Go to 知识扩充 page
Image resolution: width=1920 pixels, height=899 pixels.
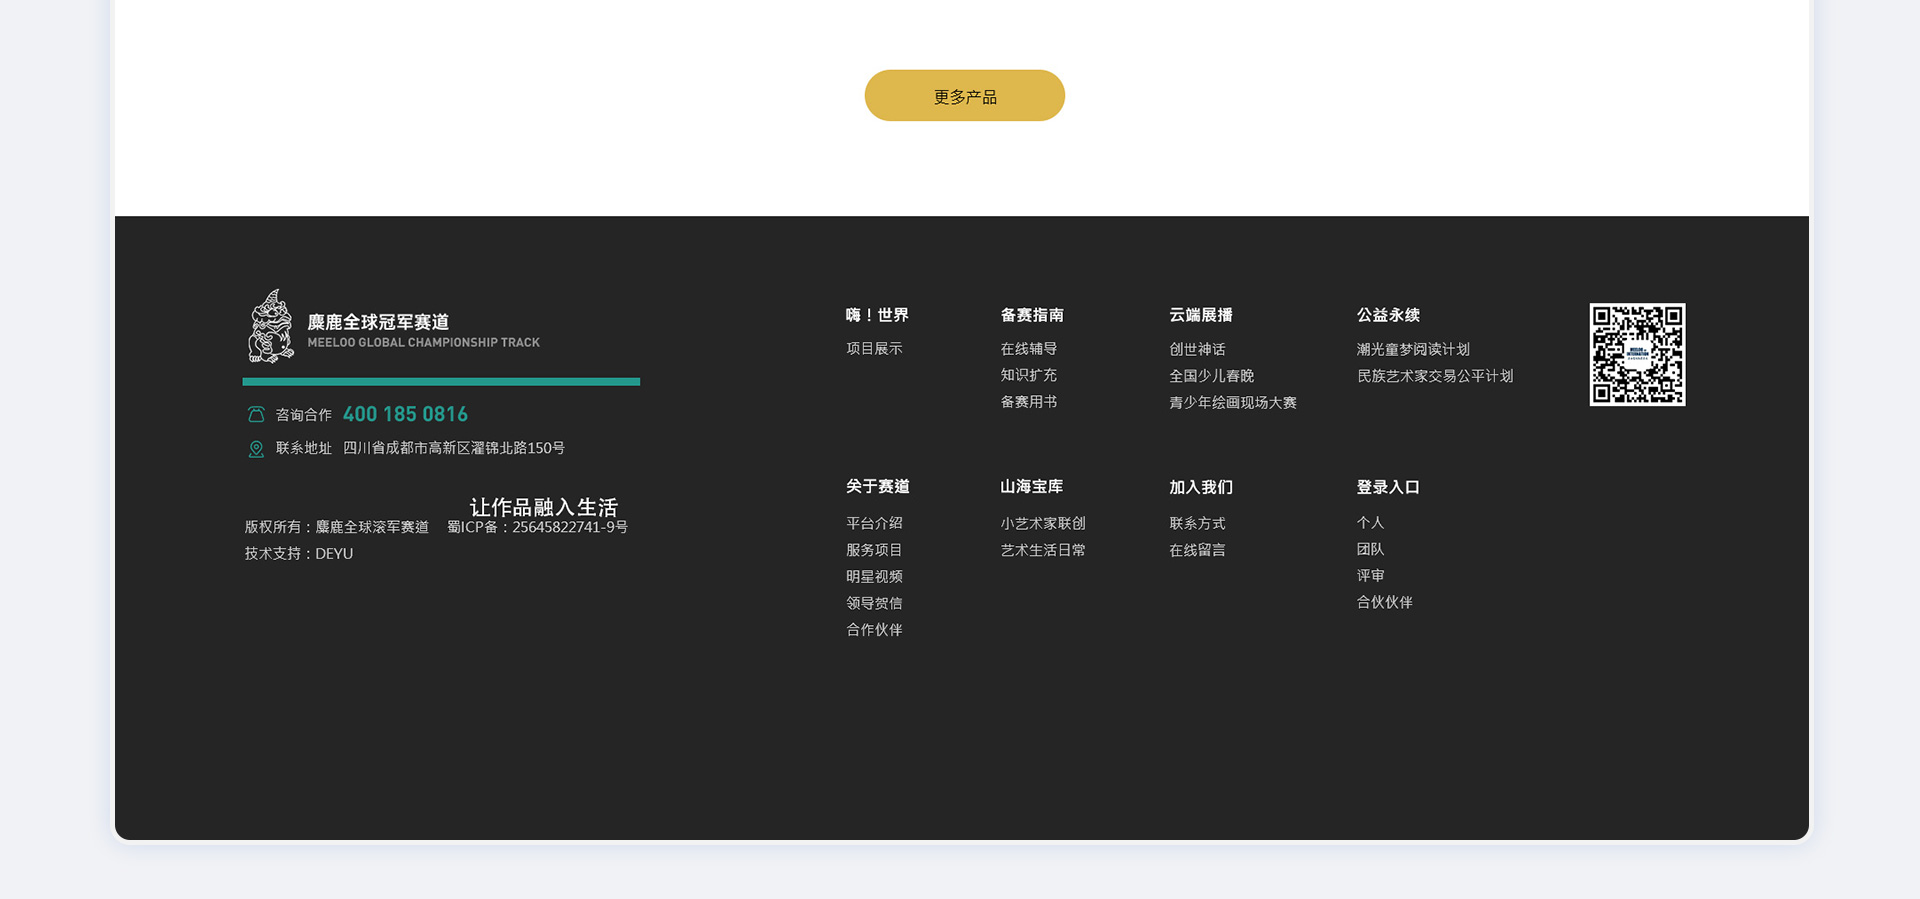pos(1028,375)
